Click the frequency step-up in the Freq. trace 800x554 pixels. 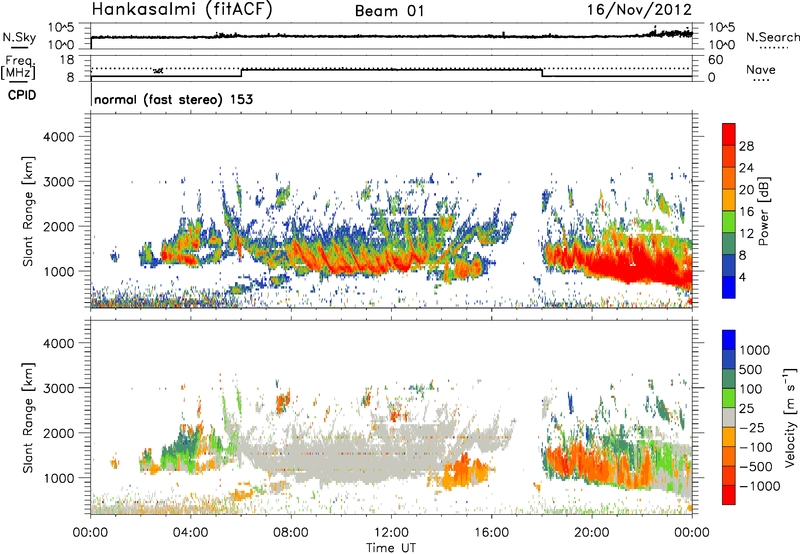241,73
